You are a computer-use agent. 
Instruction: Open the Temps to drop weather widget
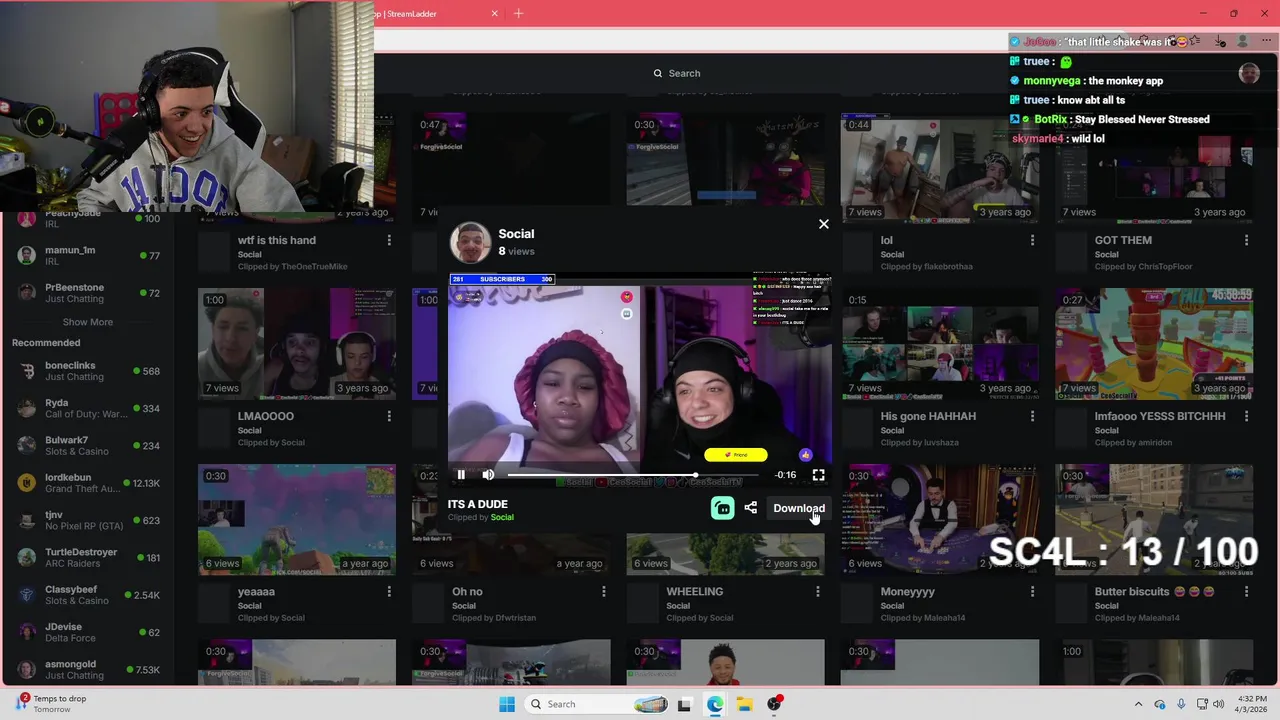(50, 704)
